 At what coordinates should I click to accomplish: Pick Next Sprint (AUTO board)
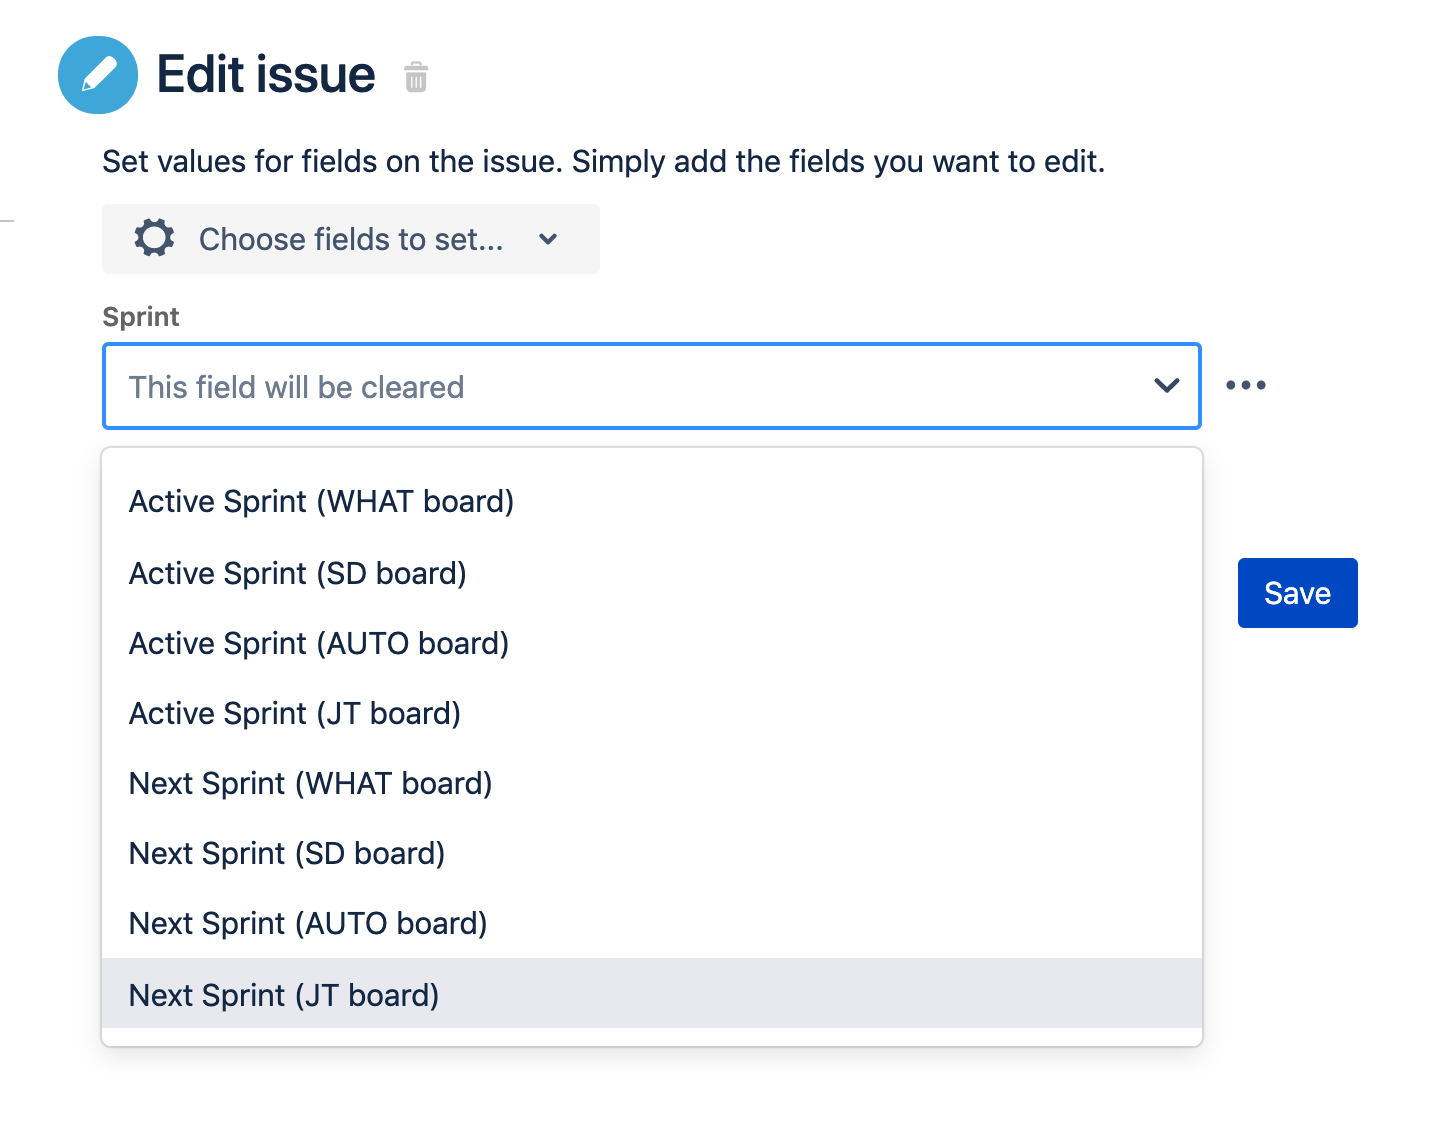(652, 923)
